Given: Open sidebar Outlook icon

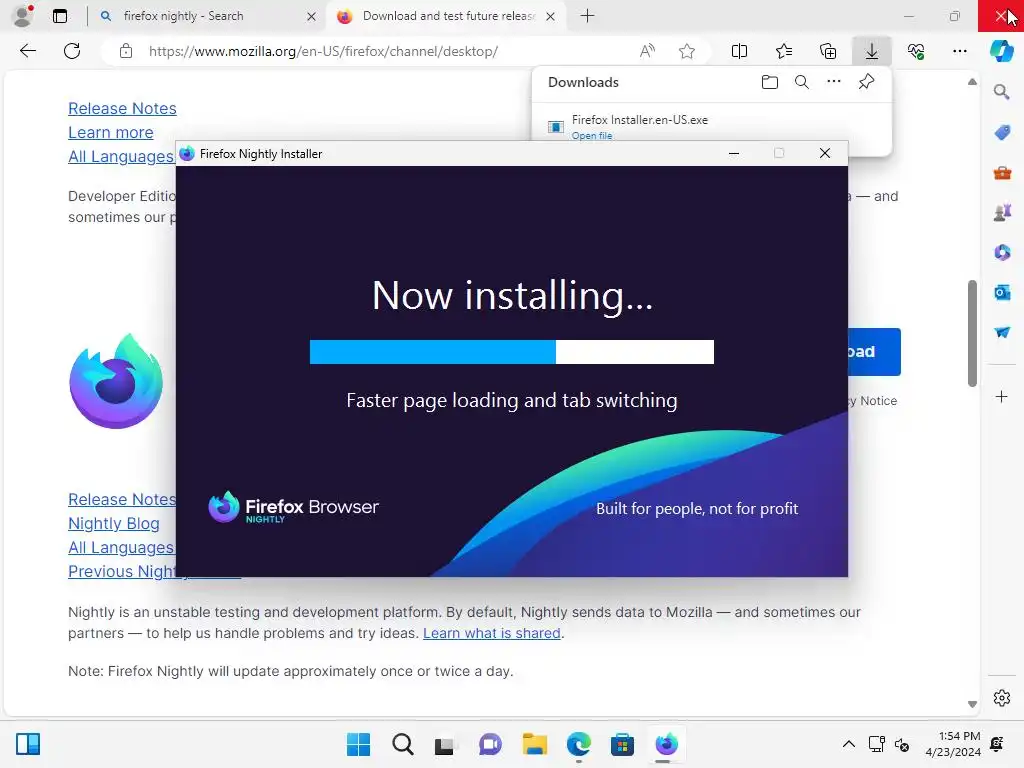Looking at the screenshot, I should click(1002, 293).
